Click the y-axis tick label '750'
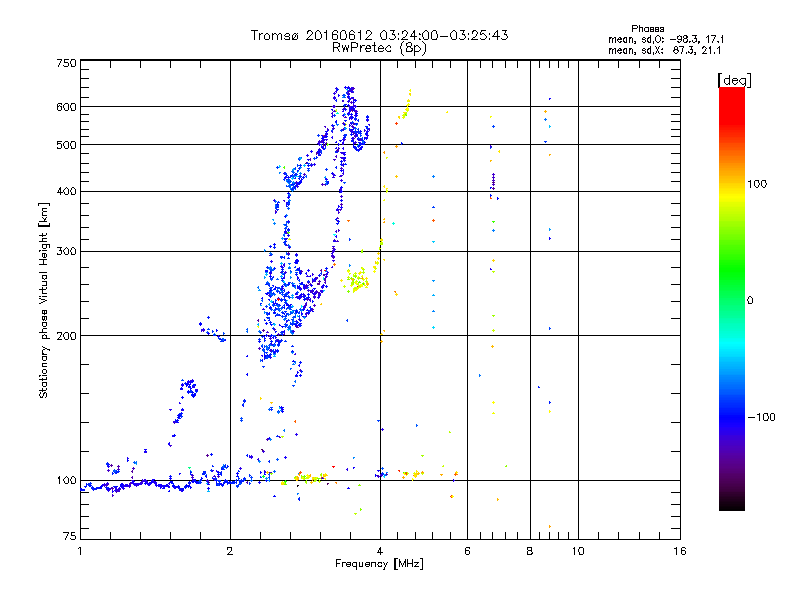This screenshot has height=600, width=800. [x=66, y=63]
